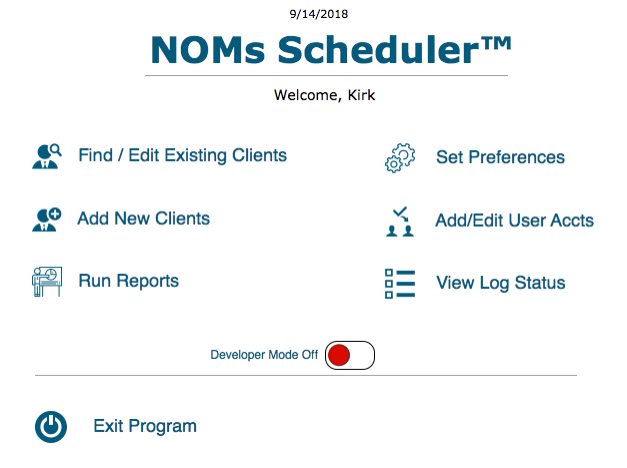
Task: Open the Run Reports text link
Action: tap(128, 281)
